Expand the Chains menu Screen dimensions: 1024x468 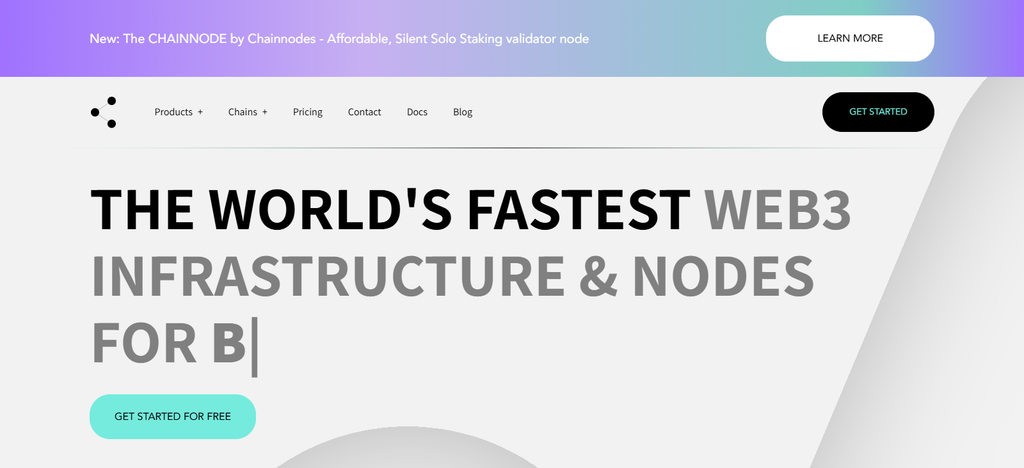(x=248, y=112)
